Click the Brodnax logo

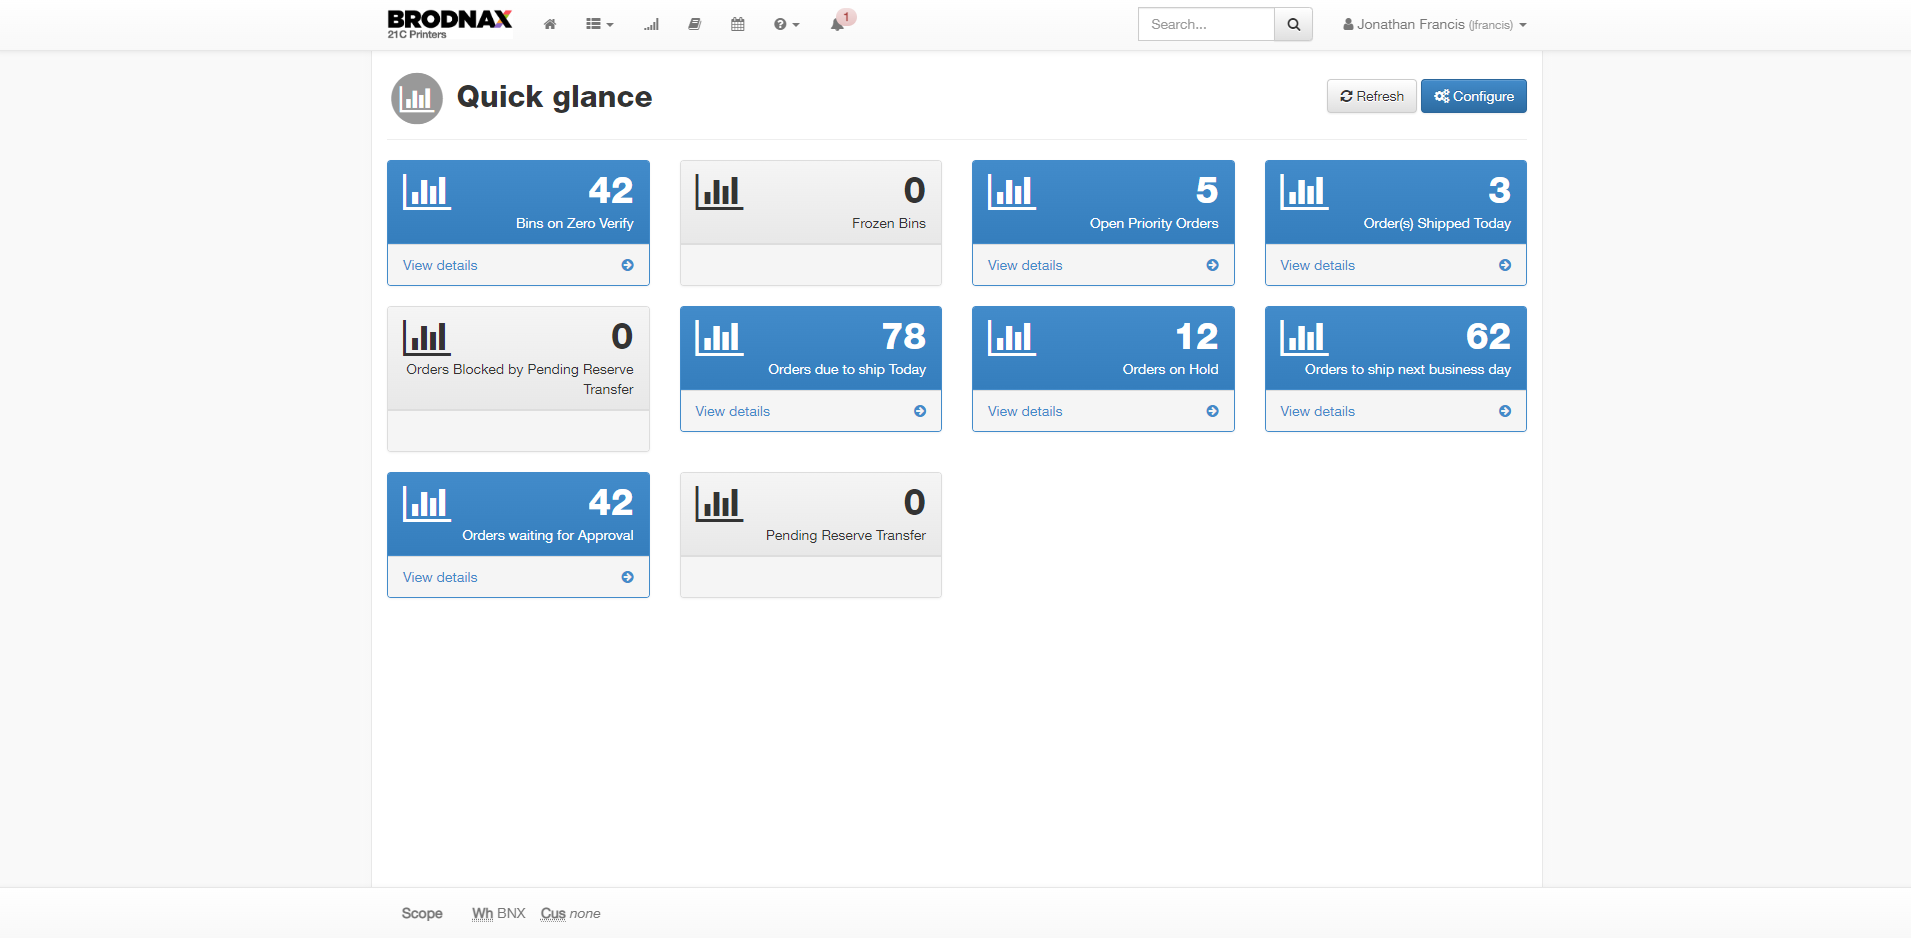pos(449,23)
